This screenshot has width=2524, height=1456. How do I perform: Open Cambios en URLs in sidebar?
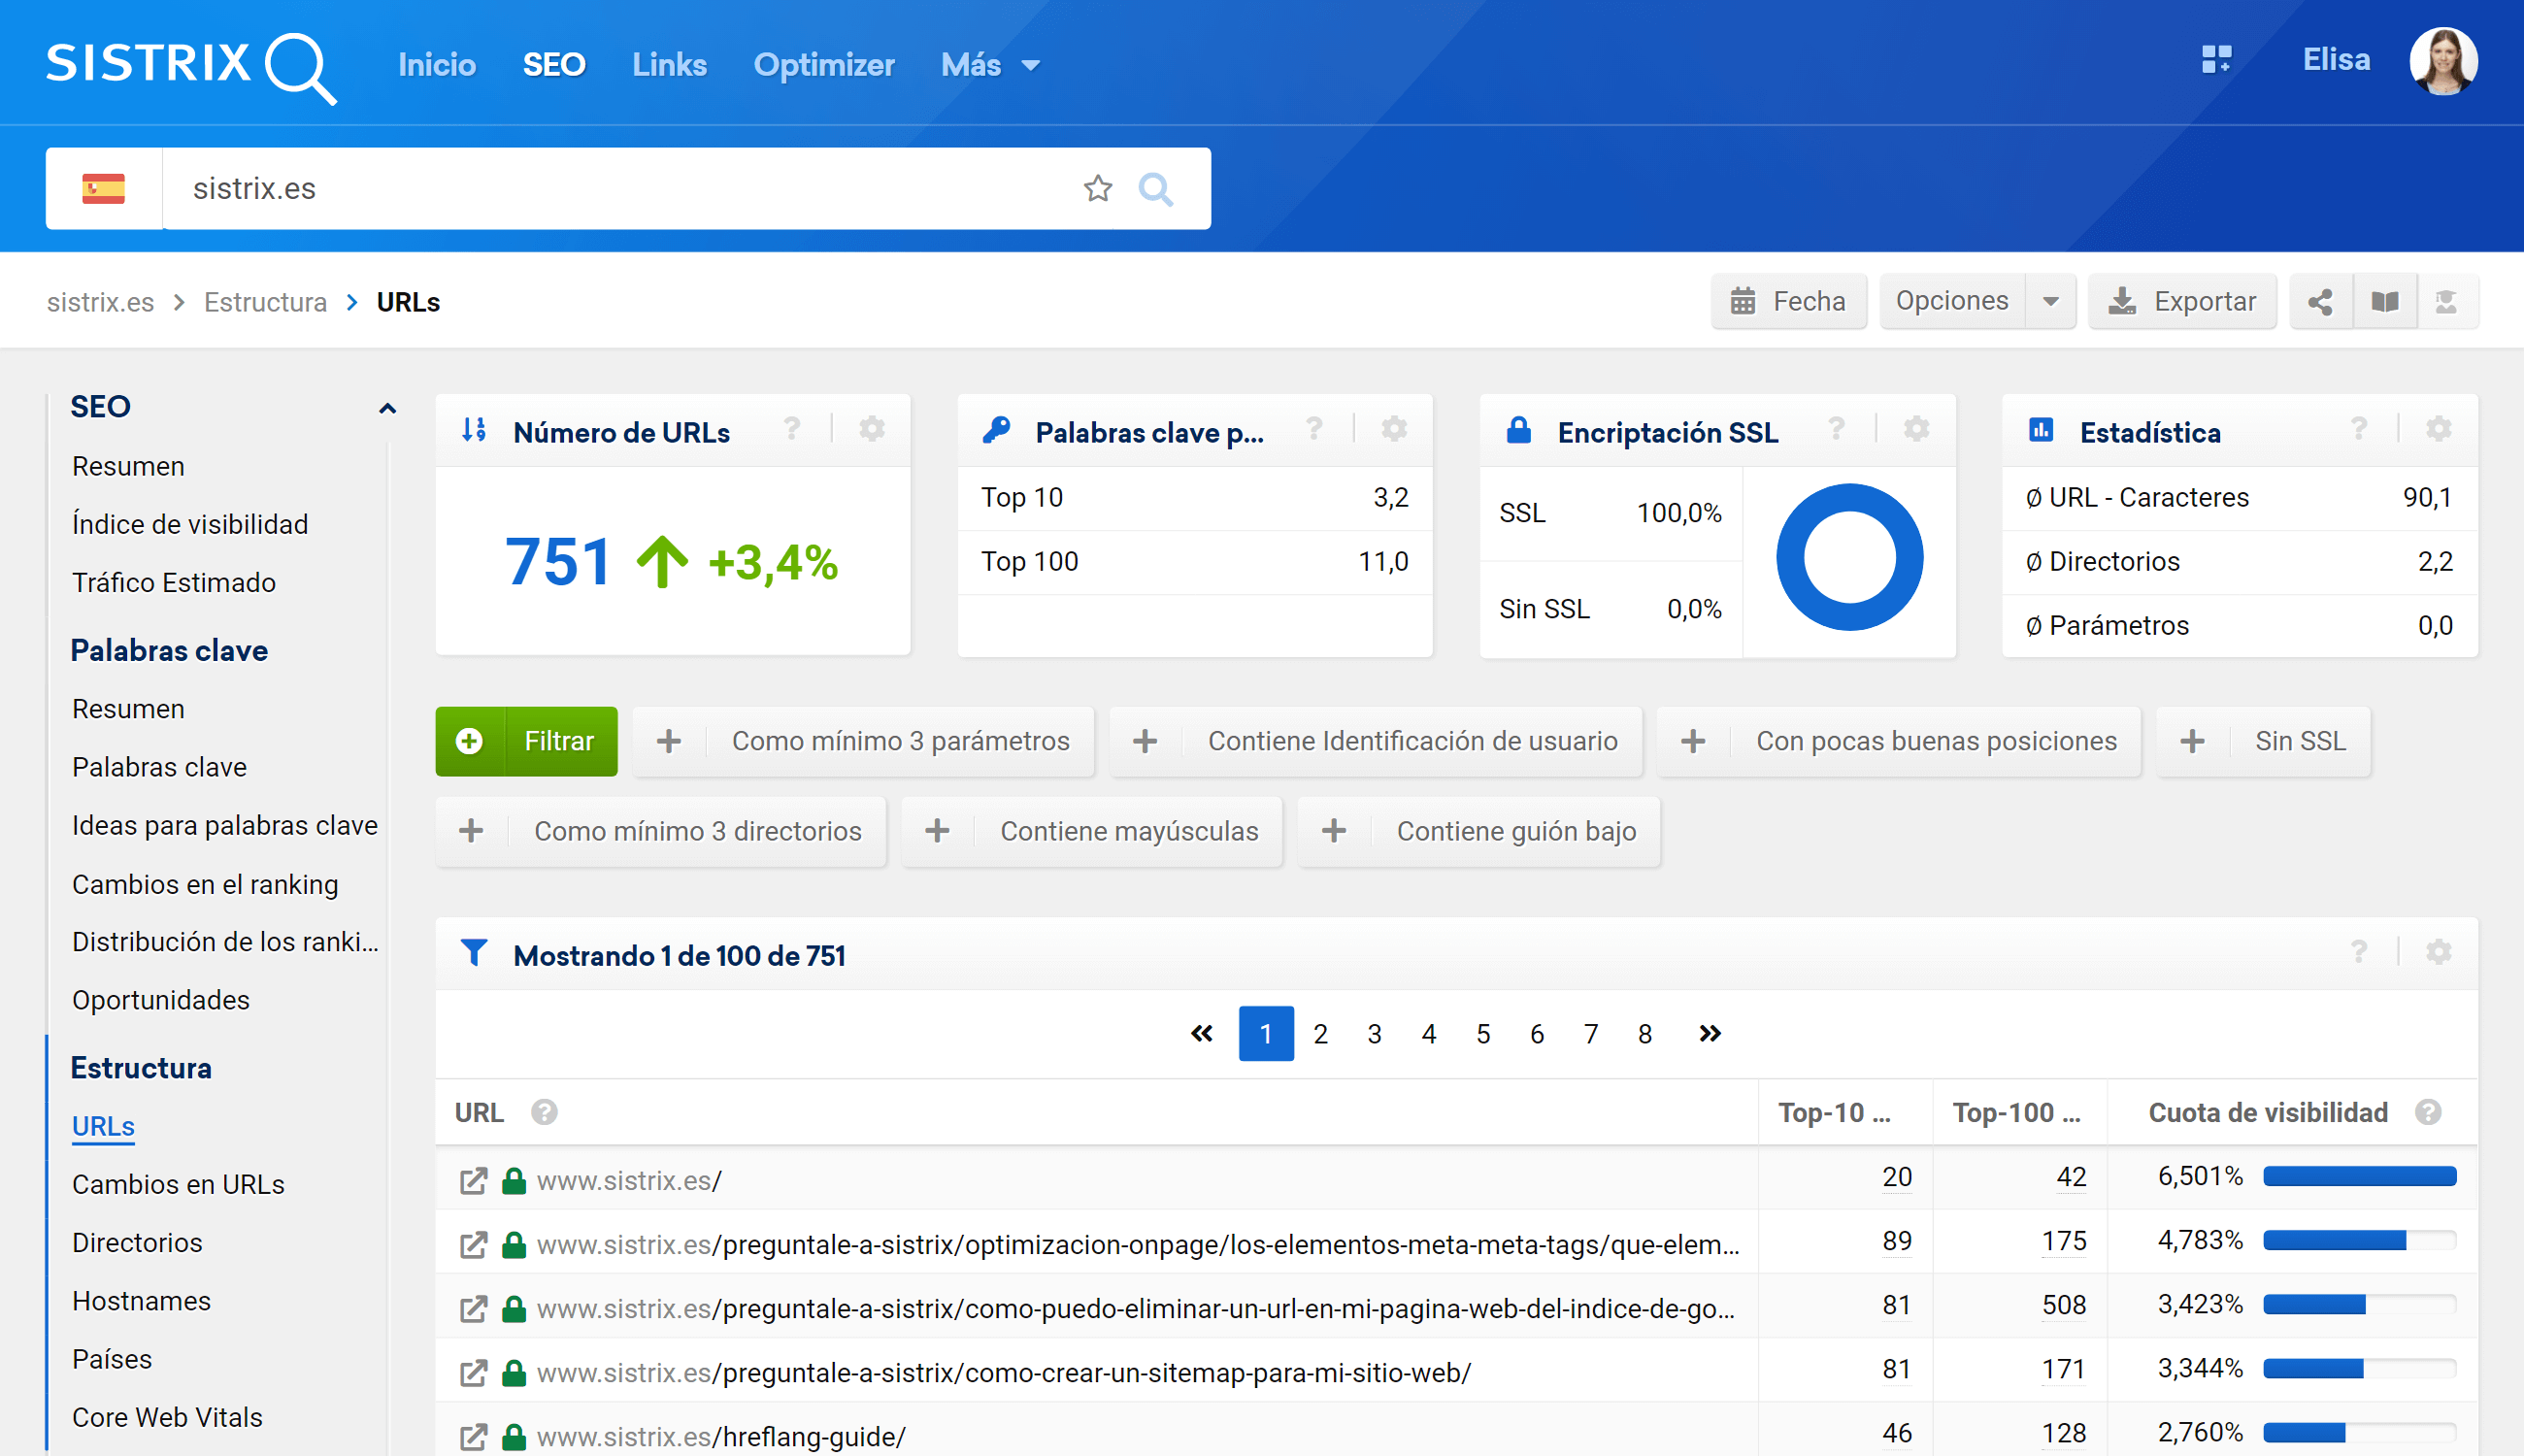pos(178,1184)
